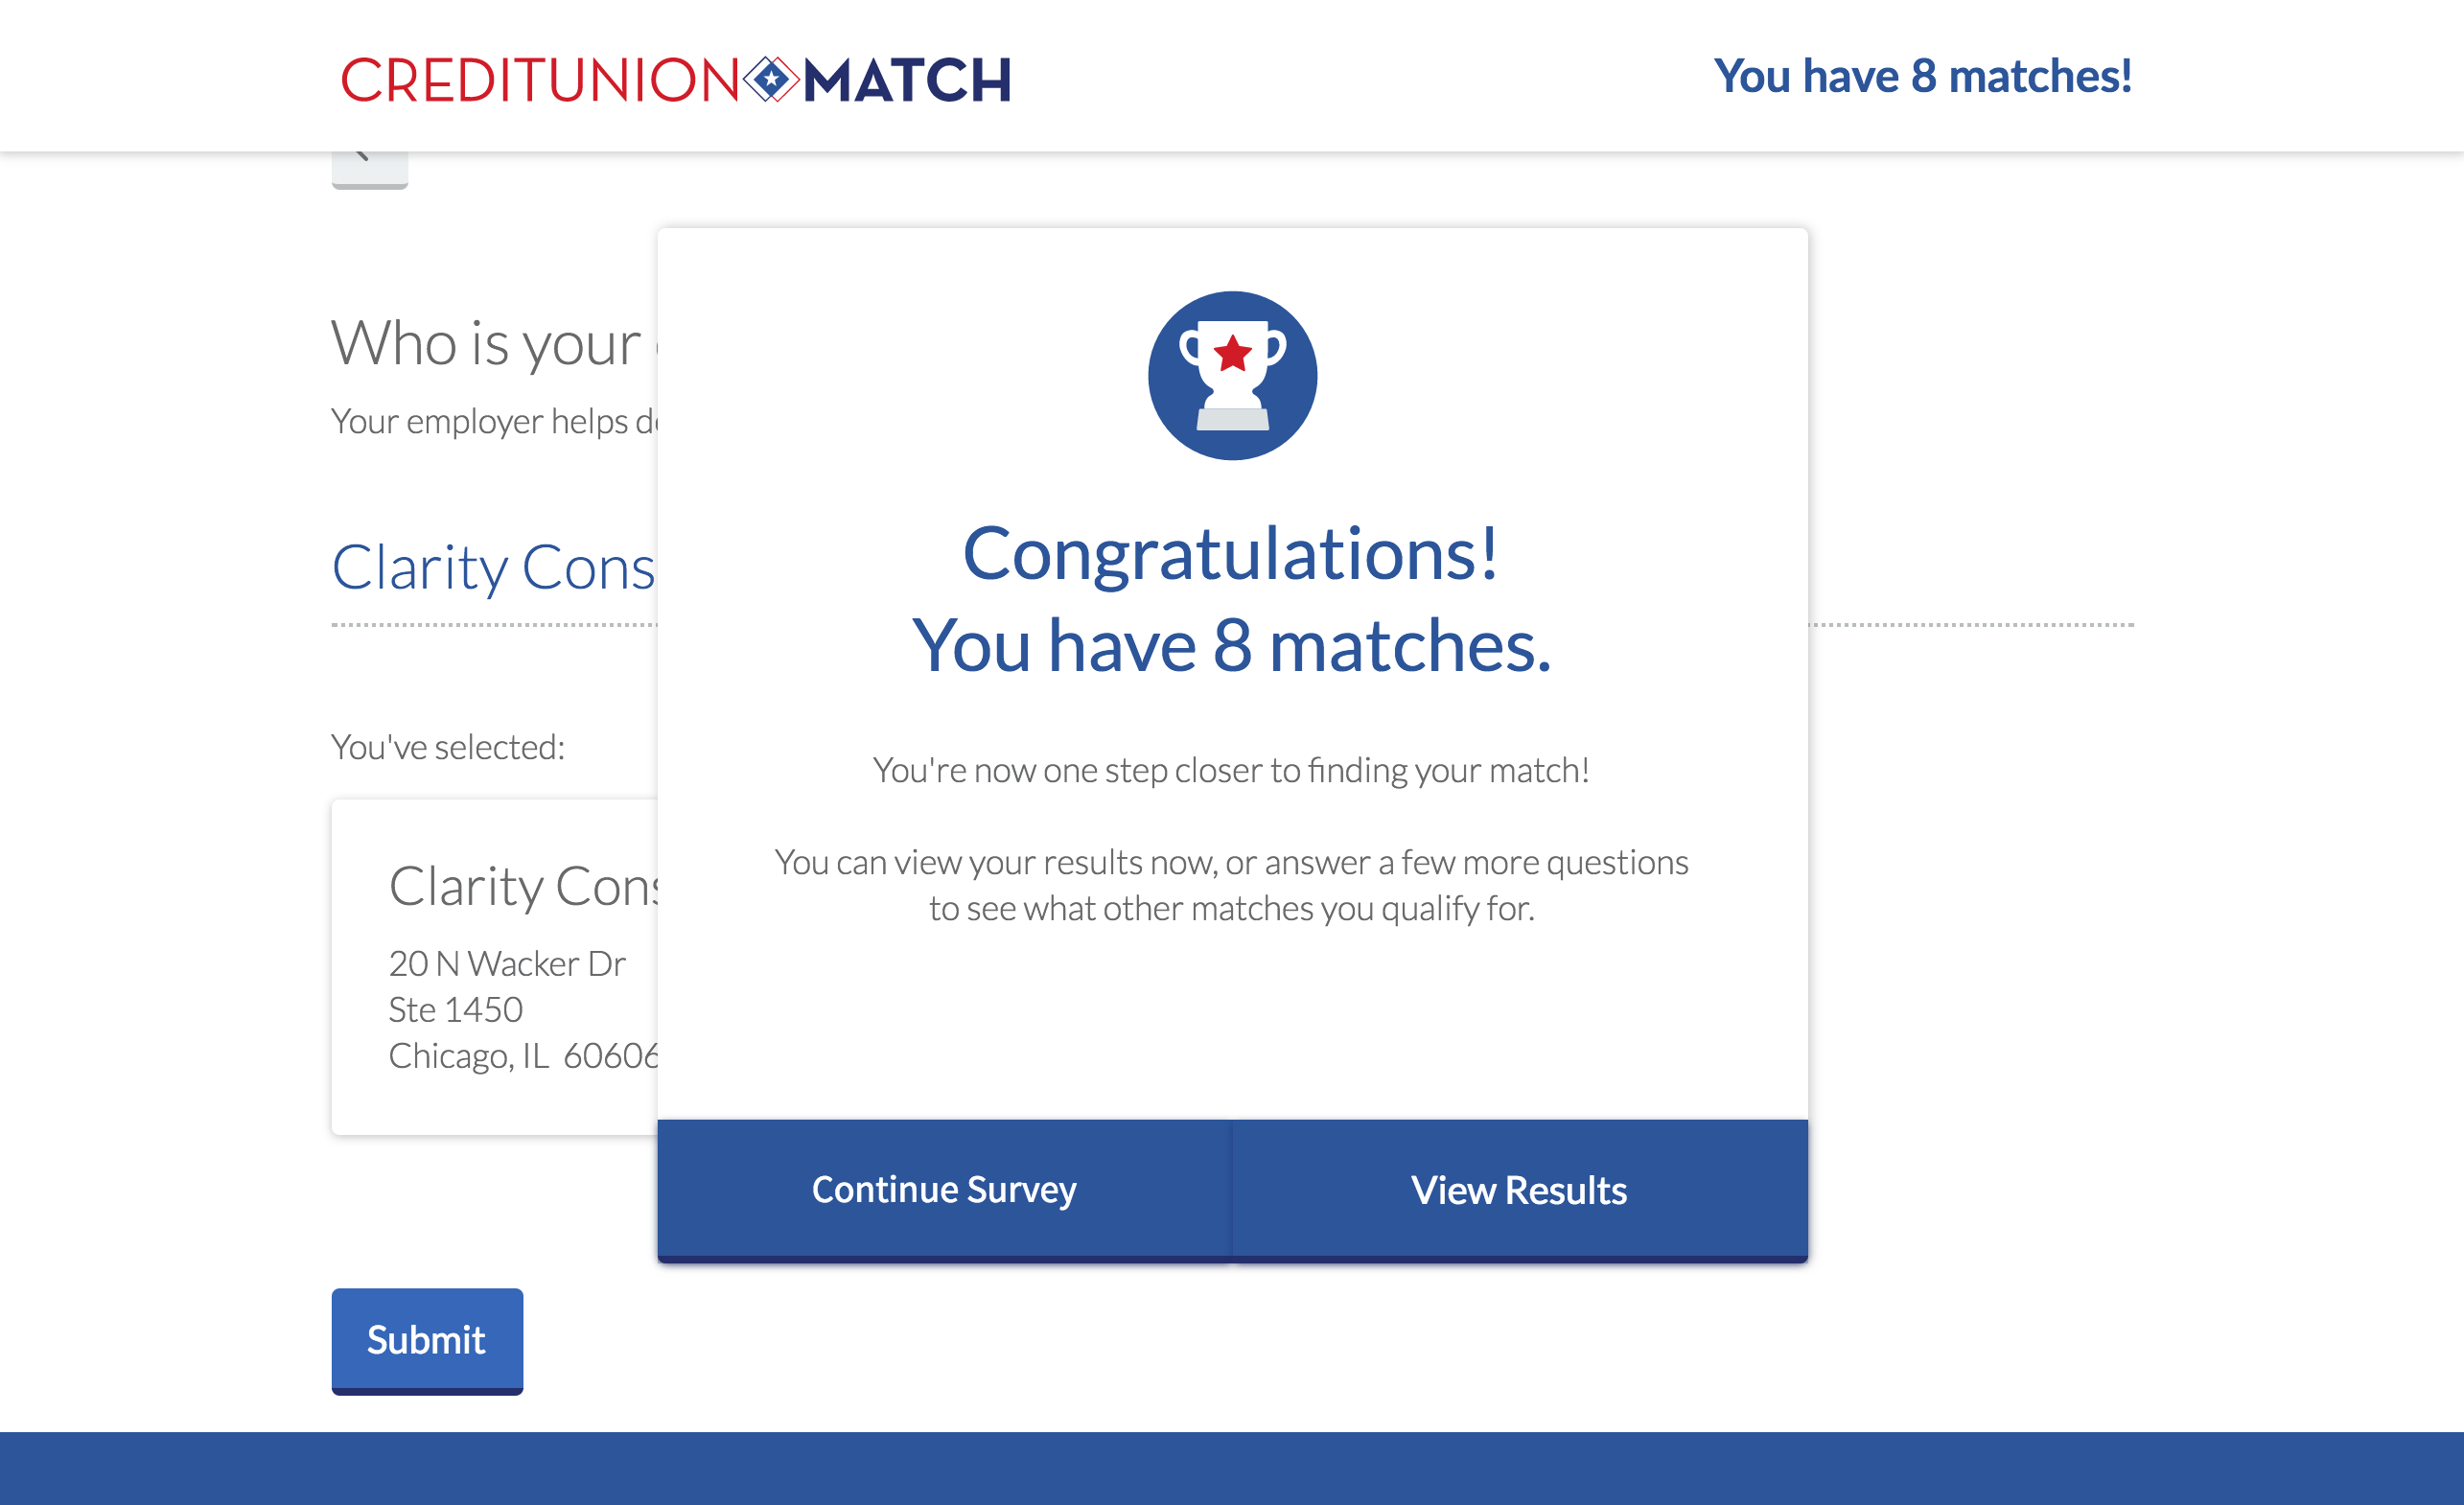Click the 'You've selected:' label
Image resolution: width=2464 pixels, height=1505 pixels.
(448, 747)
